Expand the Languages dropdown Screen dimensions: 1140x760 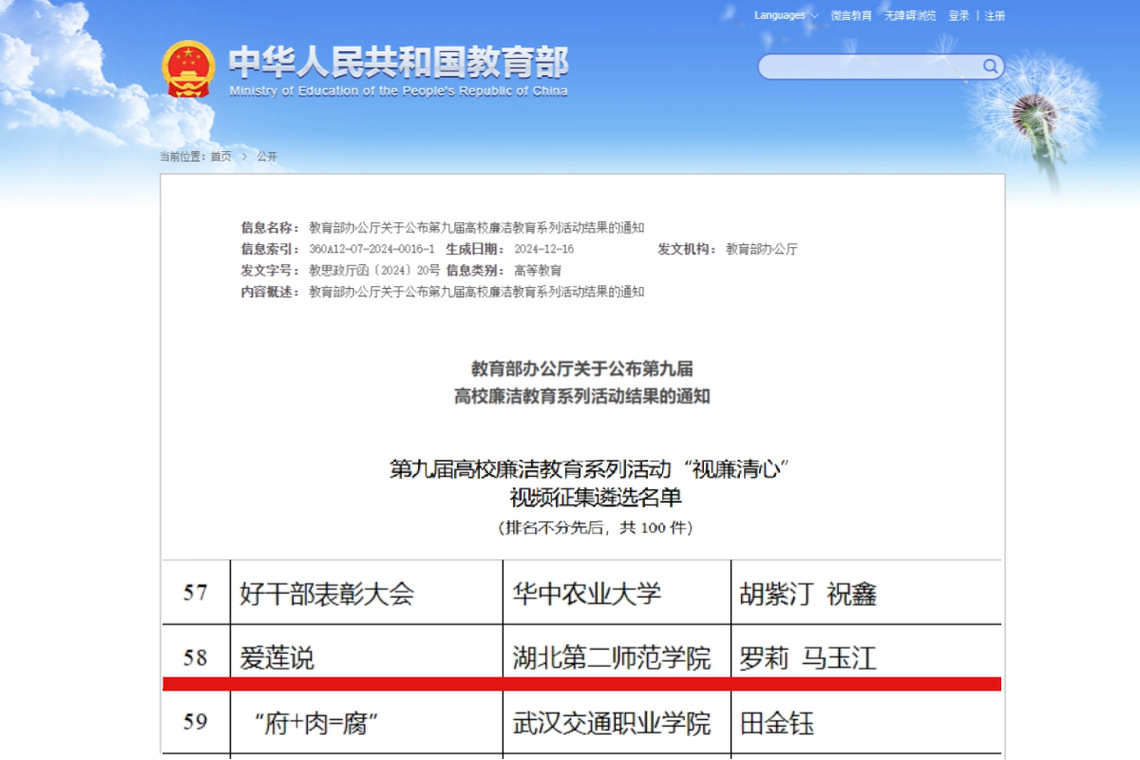click(786, 15)
